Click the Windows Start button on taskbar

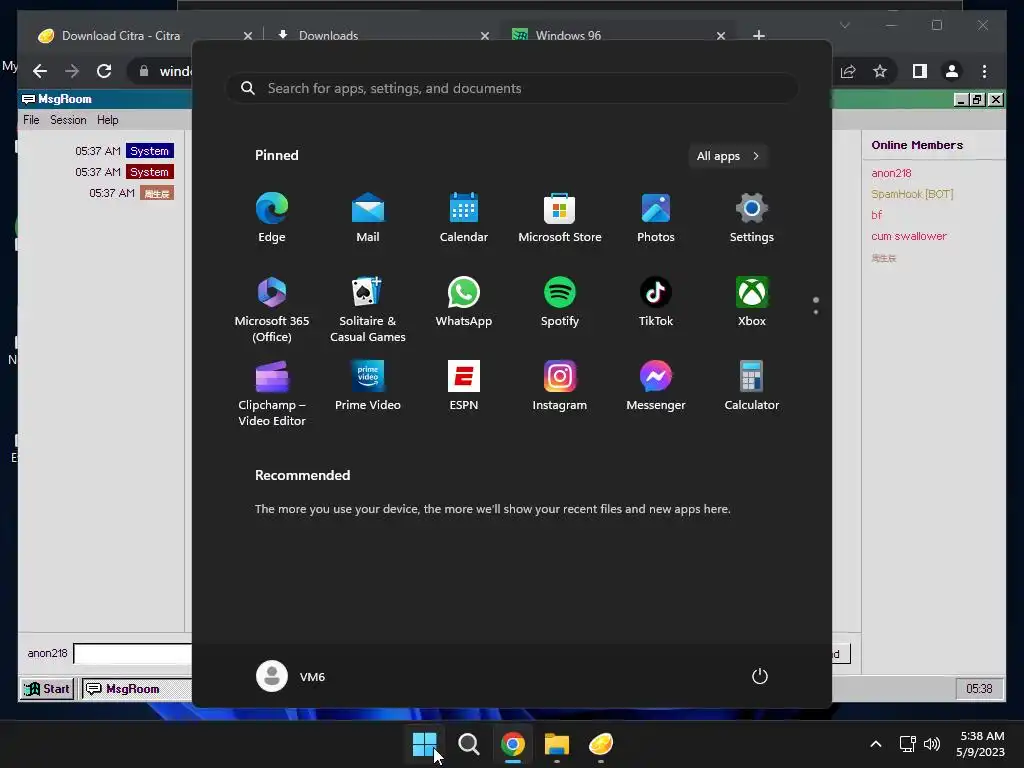point(424,743)
